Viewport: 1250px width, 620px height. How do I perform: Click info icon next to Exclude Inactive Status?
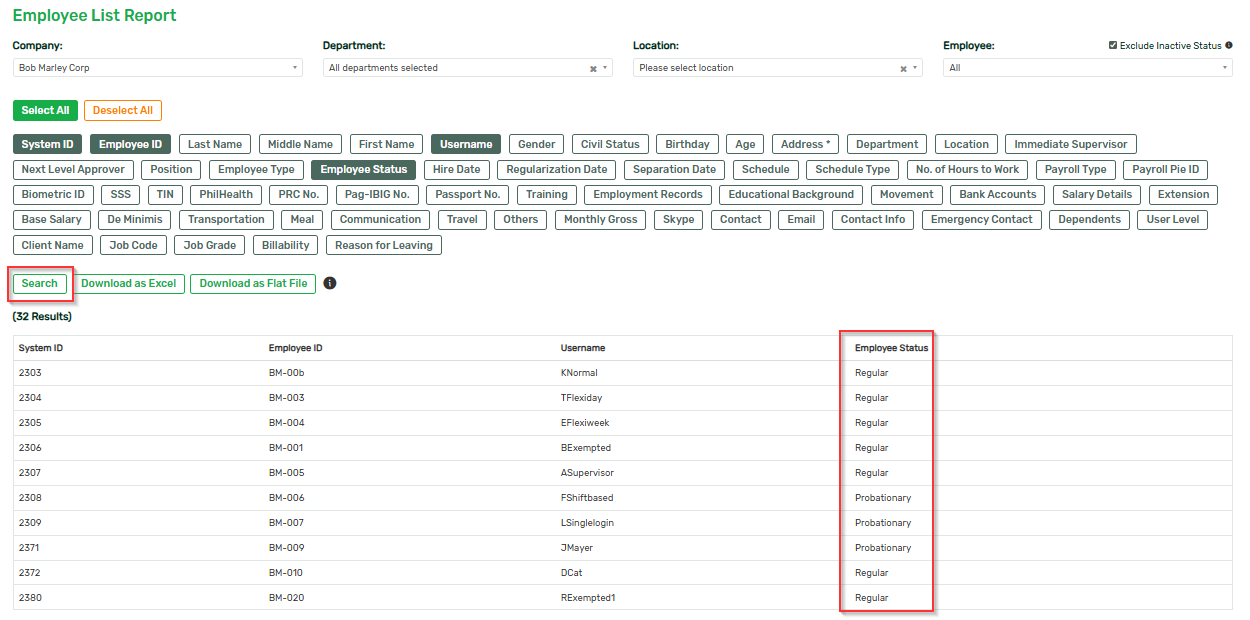tap(1229, 45)
